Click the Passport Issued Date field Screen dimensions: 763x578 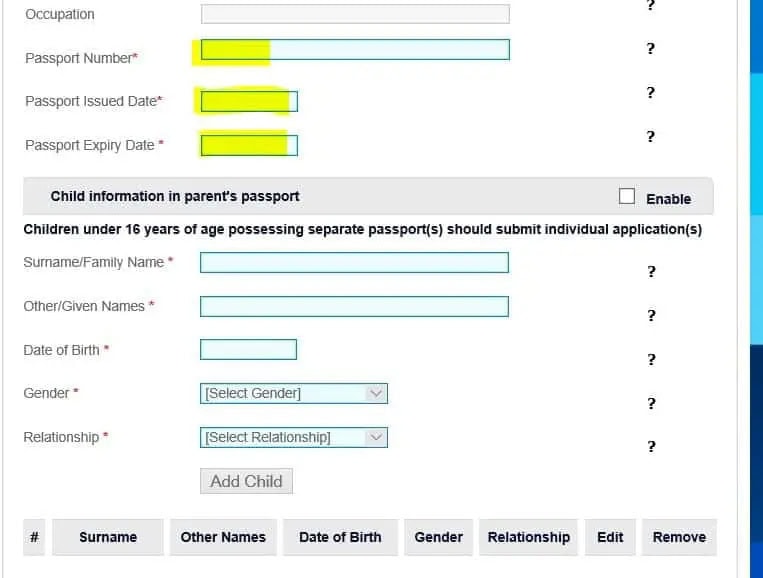click(249, 102)
